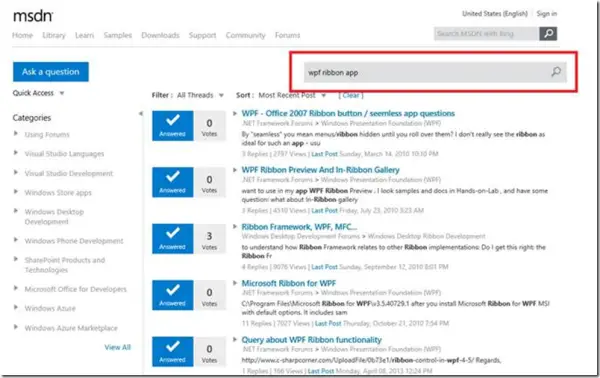
Task: Click Answered checkmark for Ribbon Framework thread
Action: click(x=173, y=239)
